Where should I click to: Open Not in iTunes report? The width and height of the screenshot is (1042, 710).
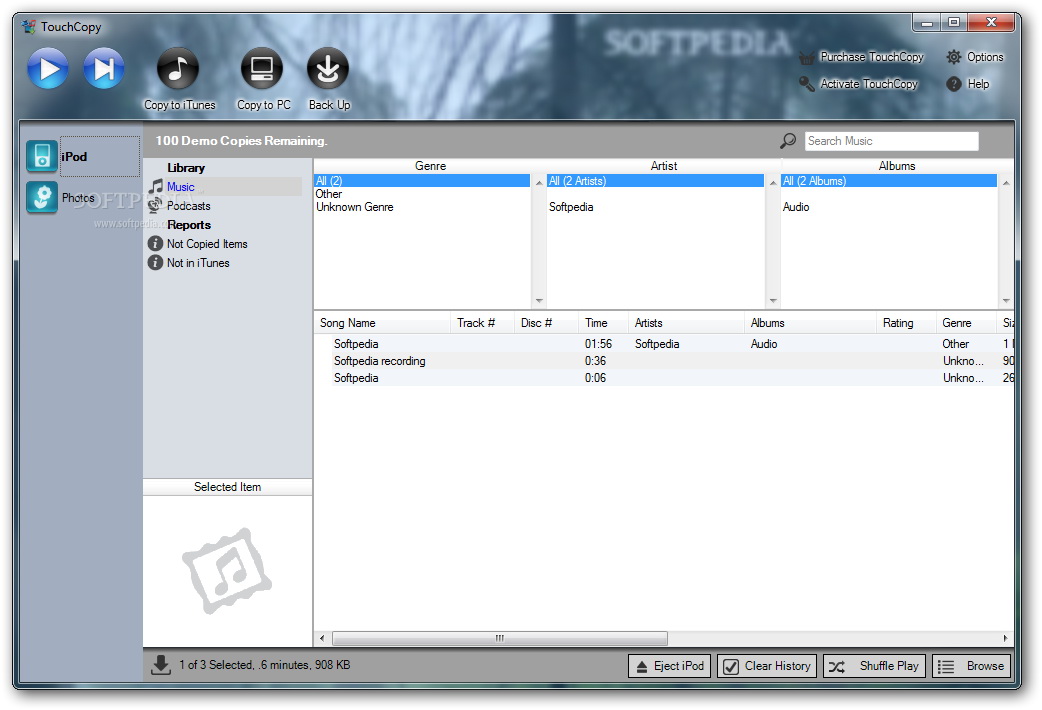[198, 263]
